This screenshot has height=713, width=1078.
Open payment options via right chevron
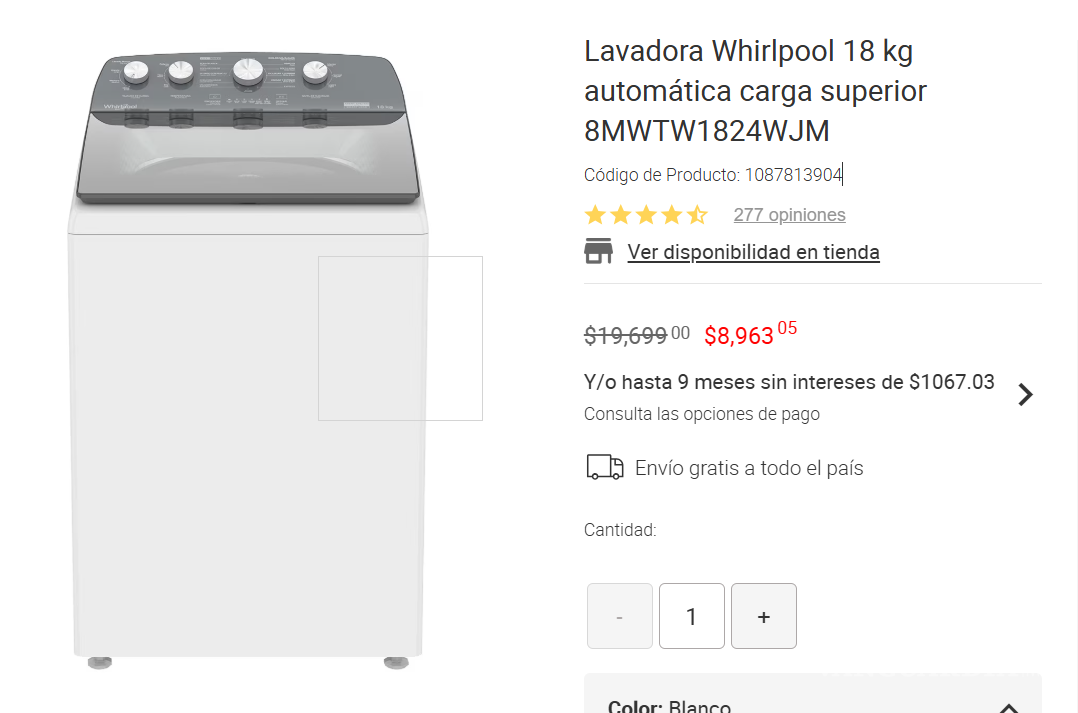(x=1025, y=394)
